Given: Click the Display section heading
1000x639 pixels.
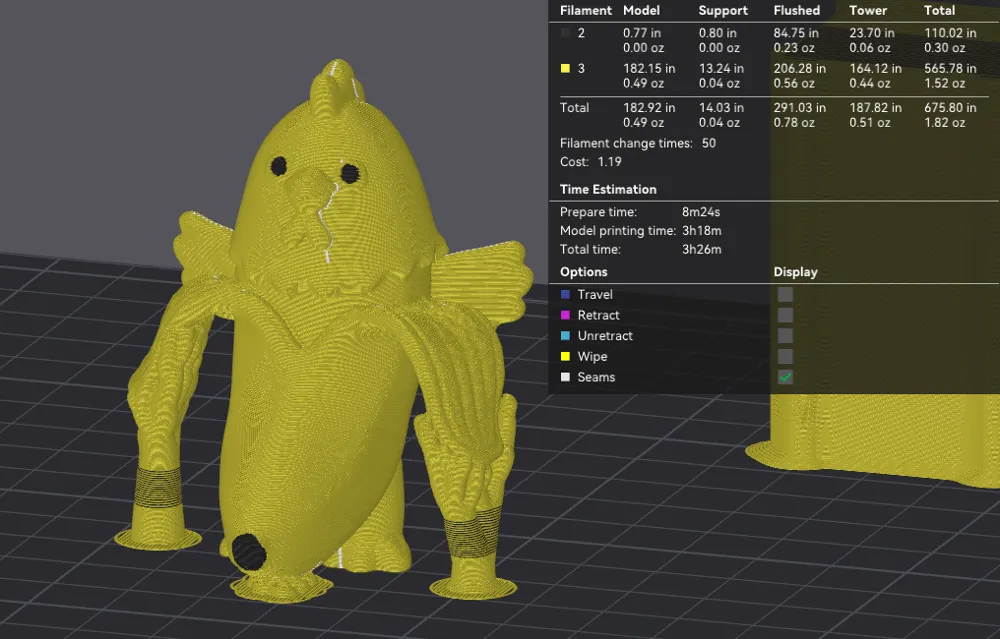Looking at the screenshot, I should pyautogui.click(x=795, y=272).
